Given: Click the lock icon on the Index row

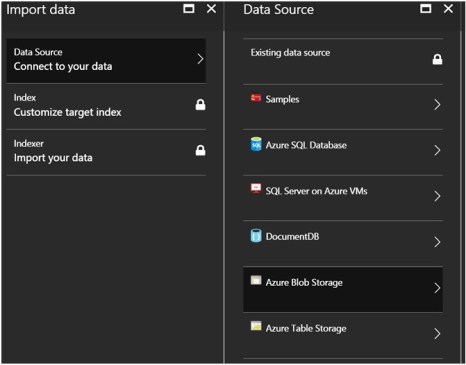Looking at the screenshot, I should click(x=200, y=105).
